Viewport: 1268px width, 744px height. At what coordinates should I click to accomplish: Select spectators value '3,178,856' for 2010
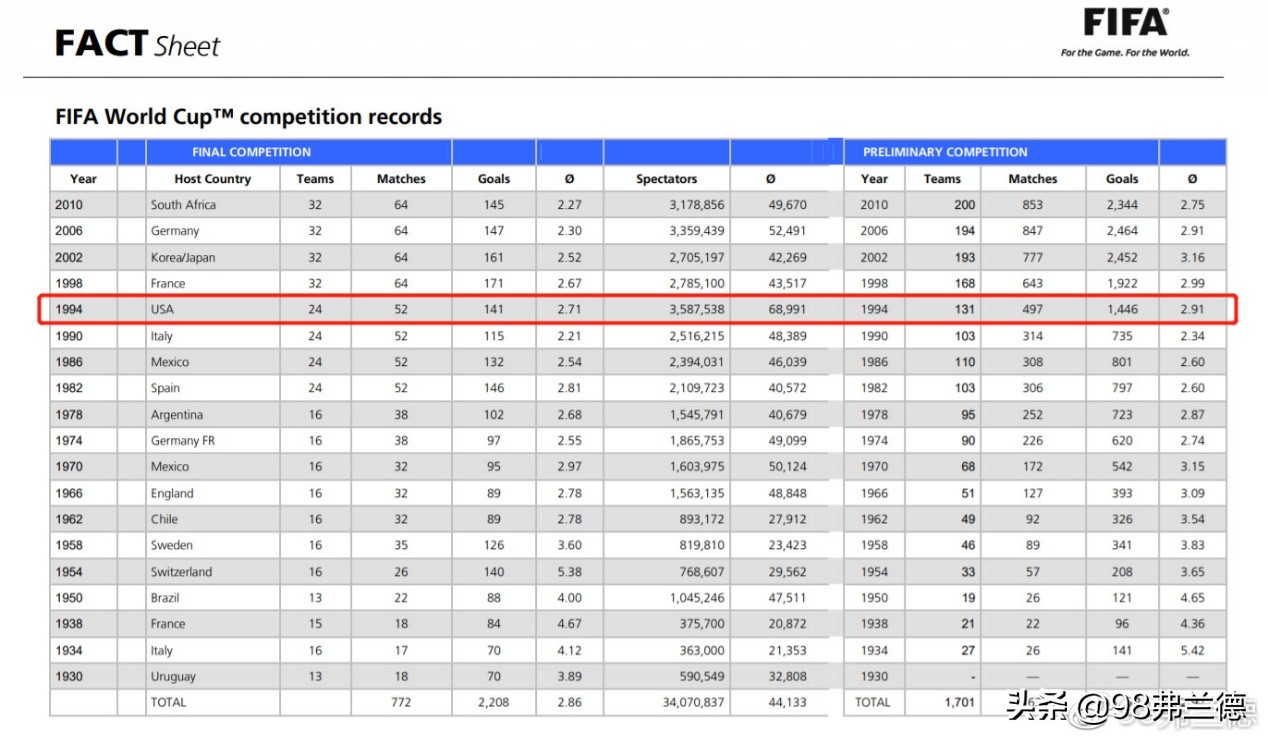tap(697, 205)
